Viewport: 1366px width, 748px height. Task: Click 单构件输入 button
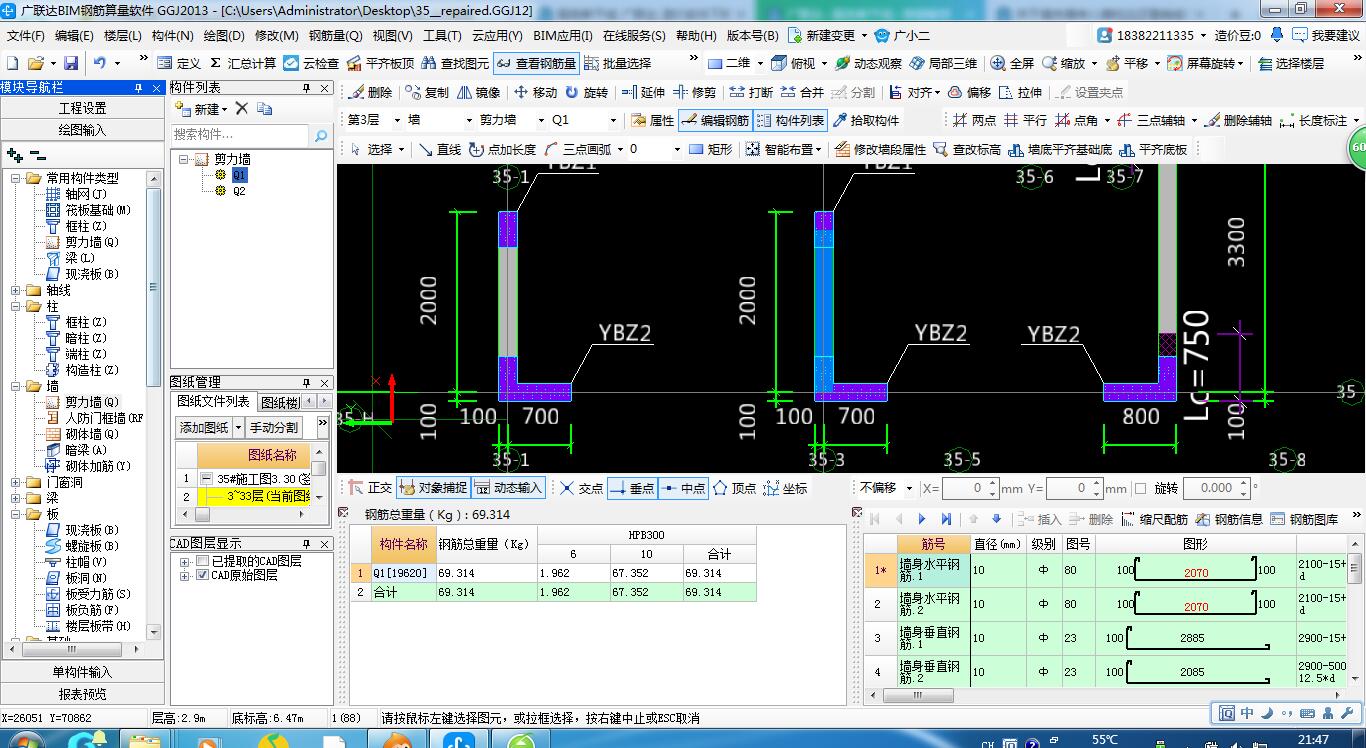pos(82,672)
